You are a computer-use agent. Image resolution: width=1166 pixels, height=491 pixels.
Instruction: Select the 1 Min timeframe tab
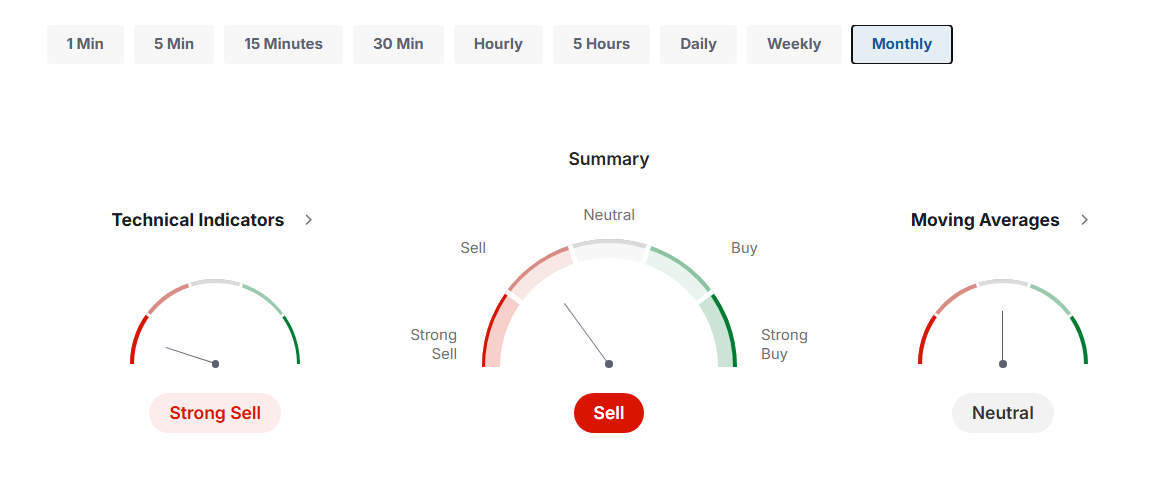click(x=85, y=44)
